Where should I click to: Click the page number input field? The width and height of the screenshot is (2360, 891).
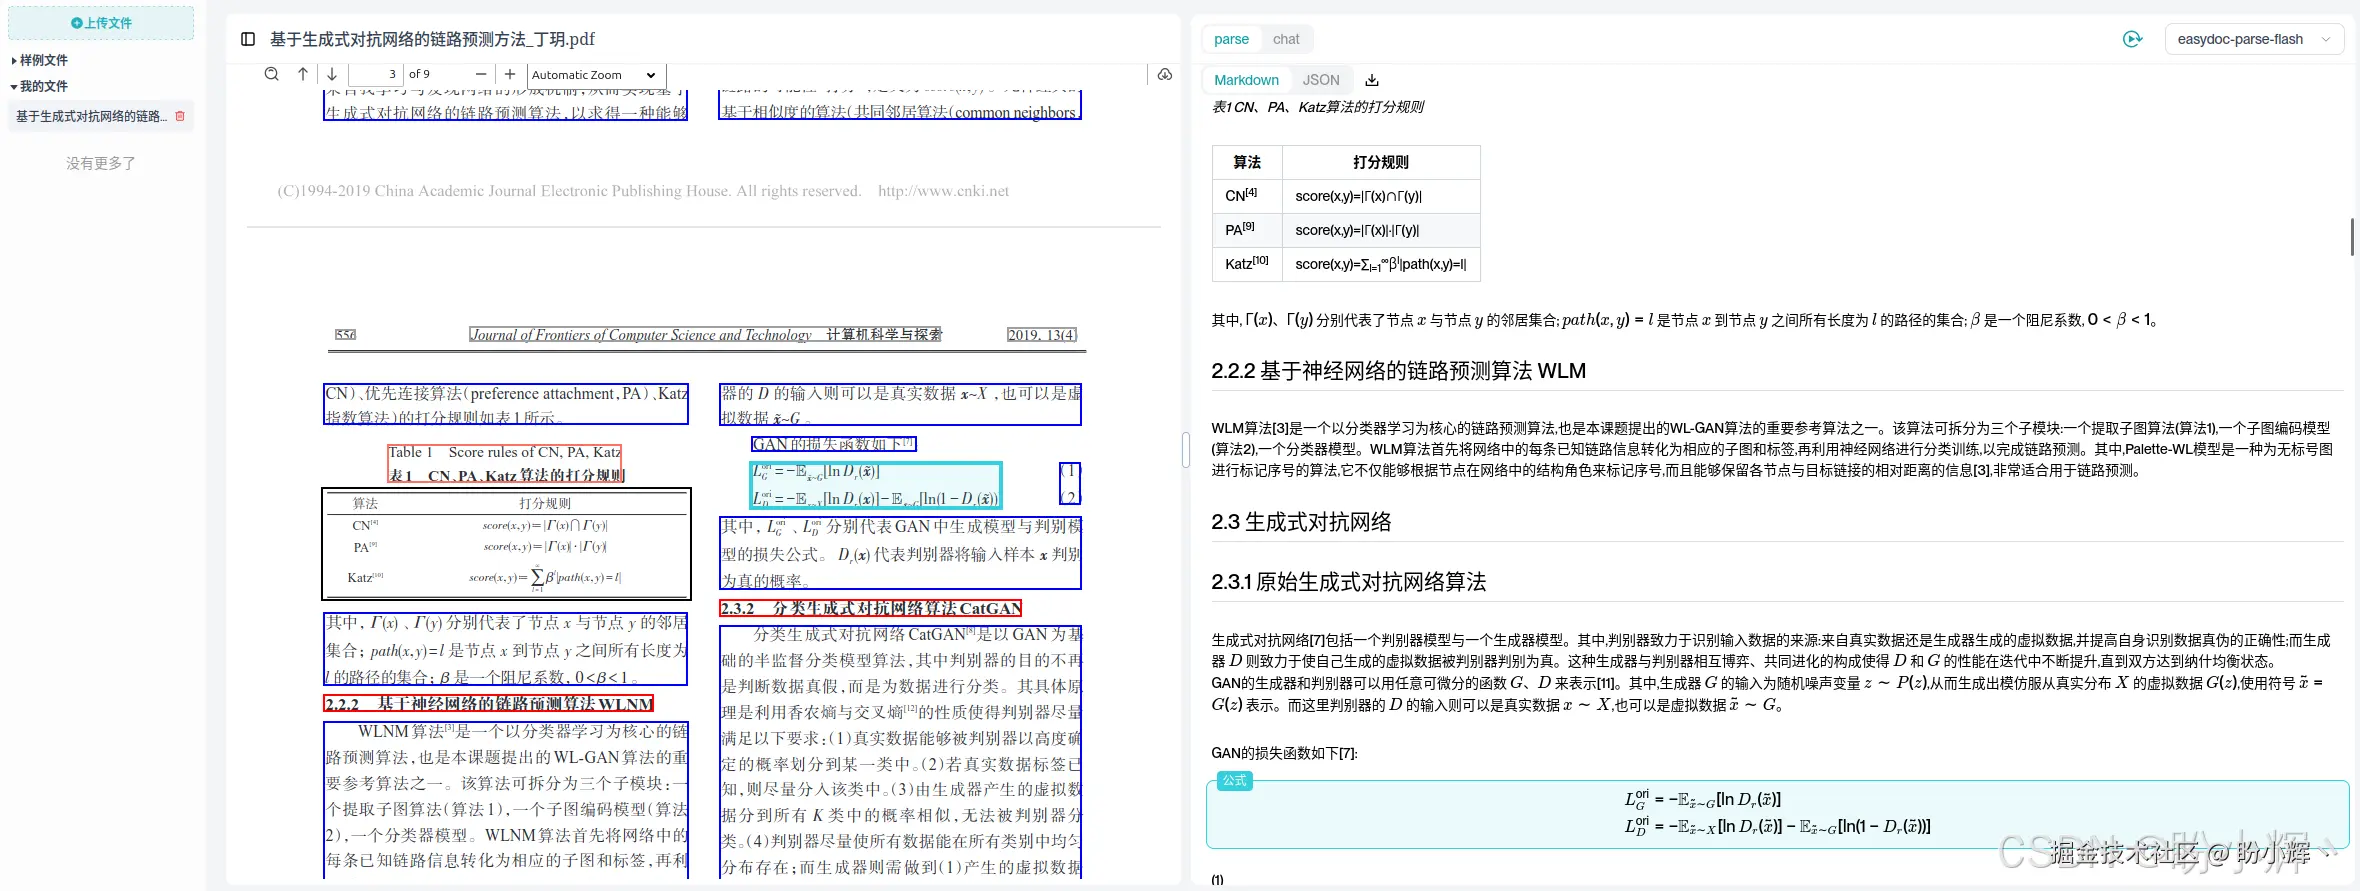[375, 74]
